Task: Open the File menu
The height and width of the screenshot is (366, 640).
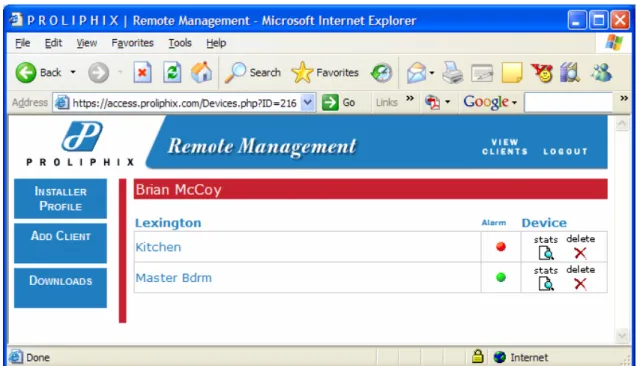Action: 22,43
